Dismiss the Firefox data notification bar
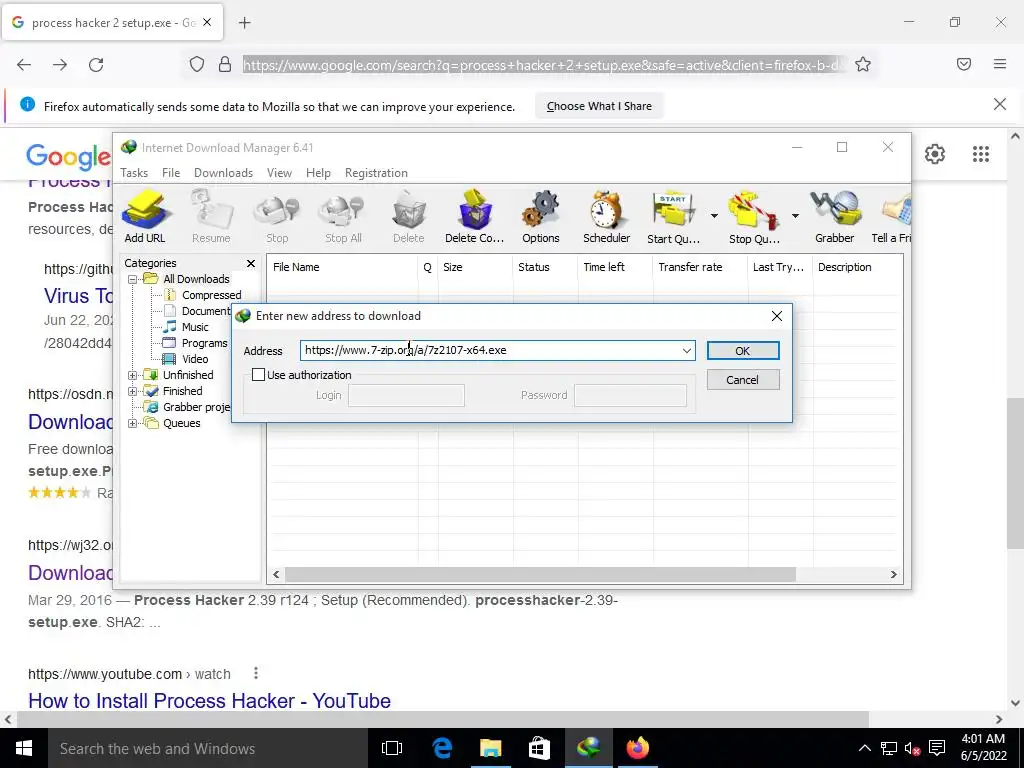This screenshot has height=768, width=1024. click(x=1000, y=104)
